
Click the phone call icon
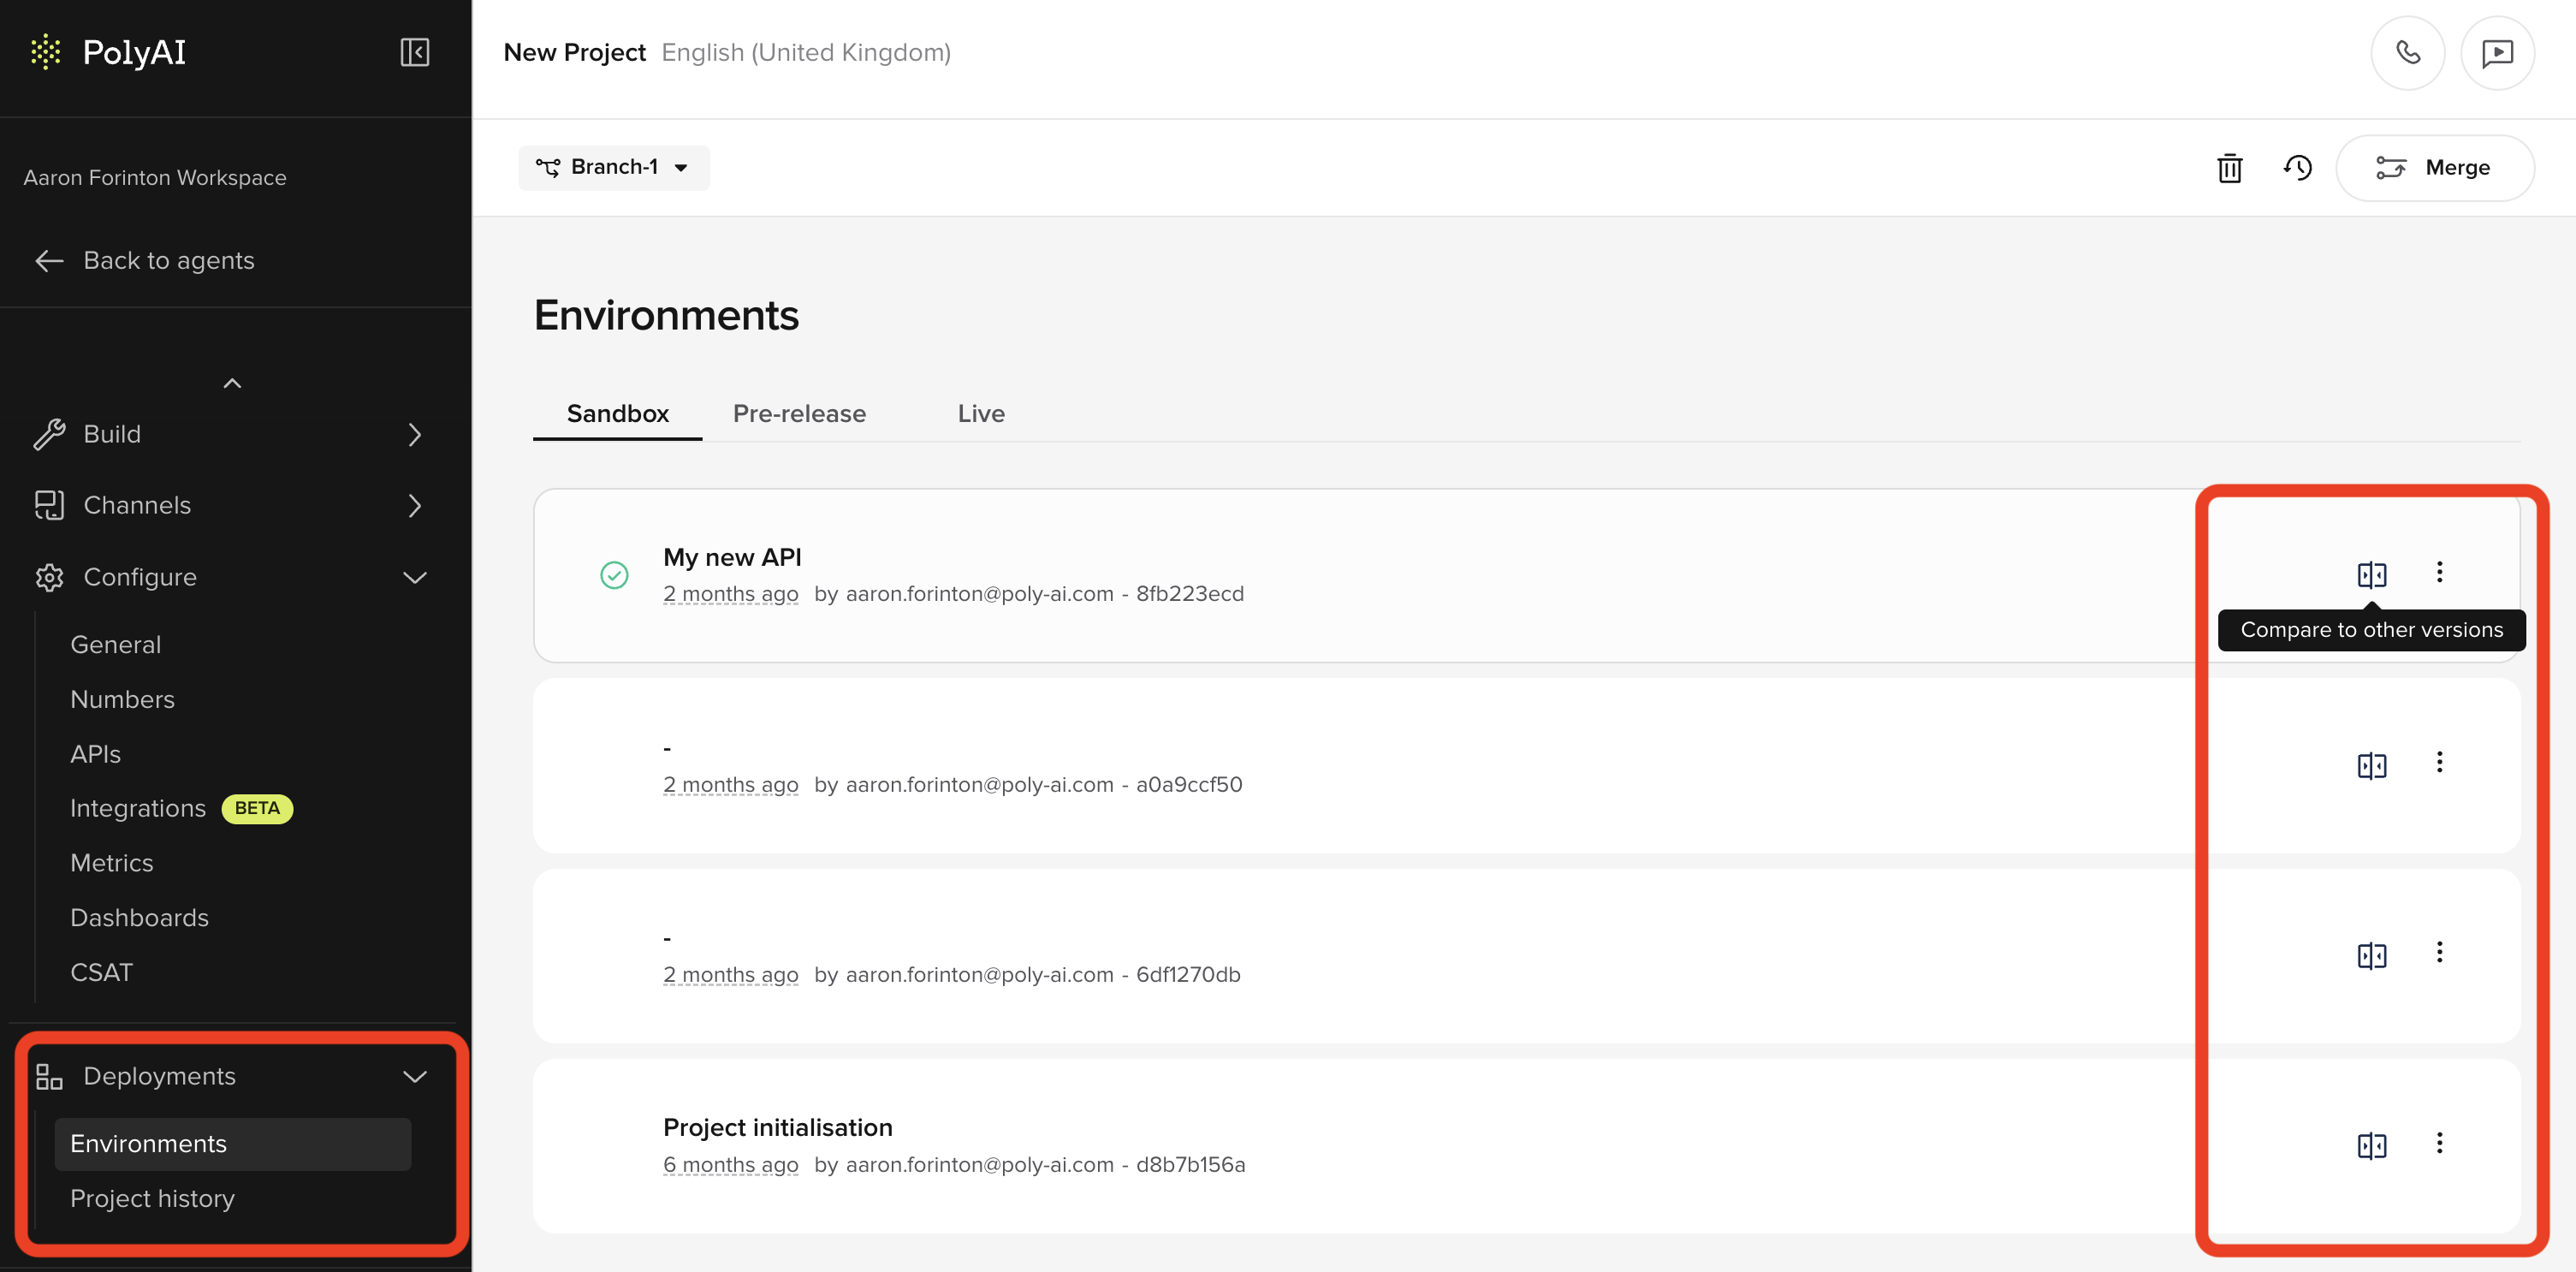pos(2407,53)
